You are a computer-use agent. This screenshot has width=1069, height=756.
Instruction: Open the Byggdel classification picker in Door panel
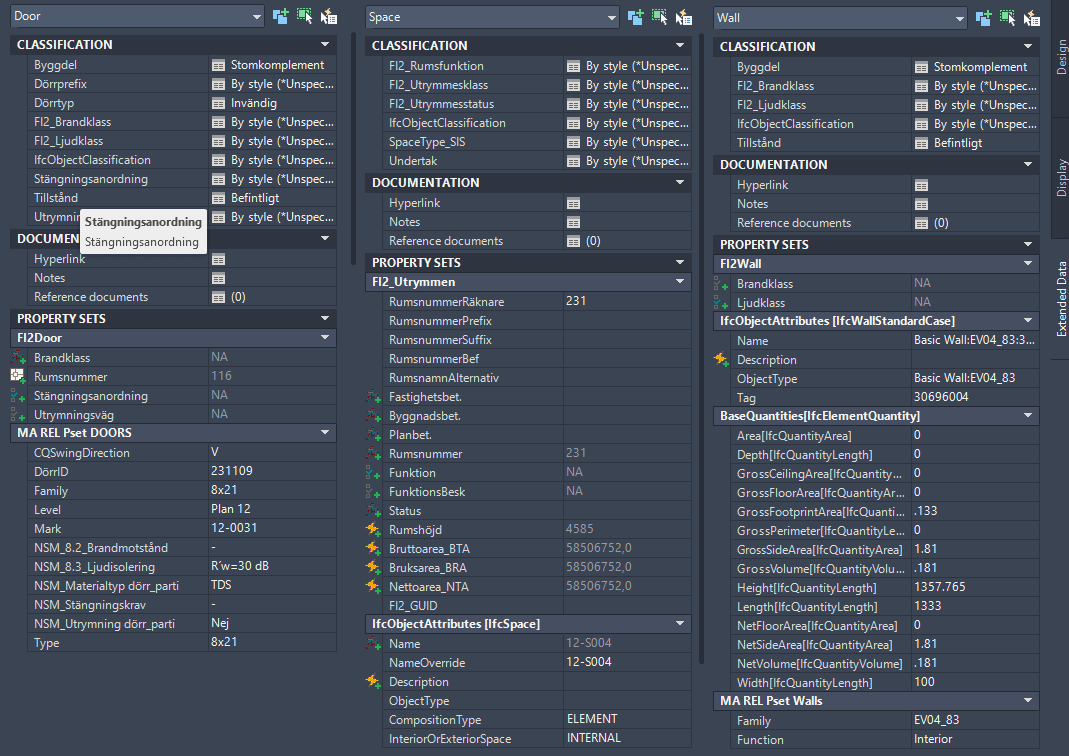(218, 65)
